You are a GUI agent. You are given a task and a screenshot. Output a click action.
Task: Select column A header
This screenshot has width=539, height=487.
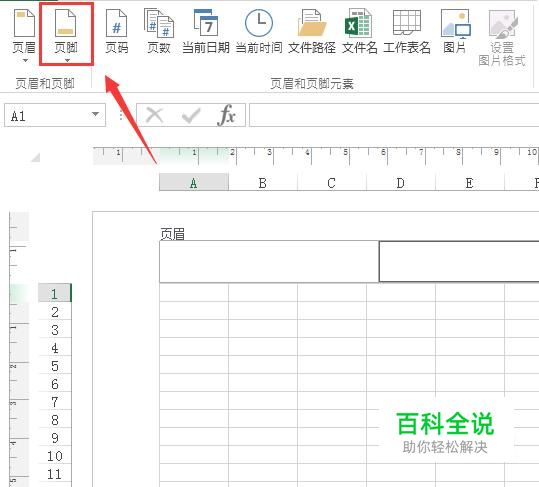click(194, 182)
